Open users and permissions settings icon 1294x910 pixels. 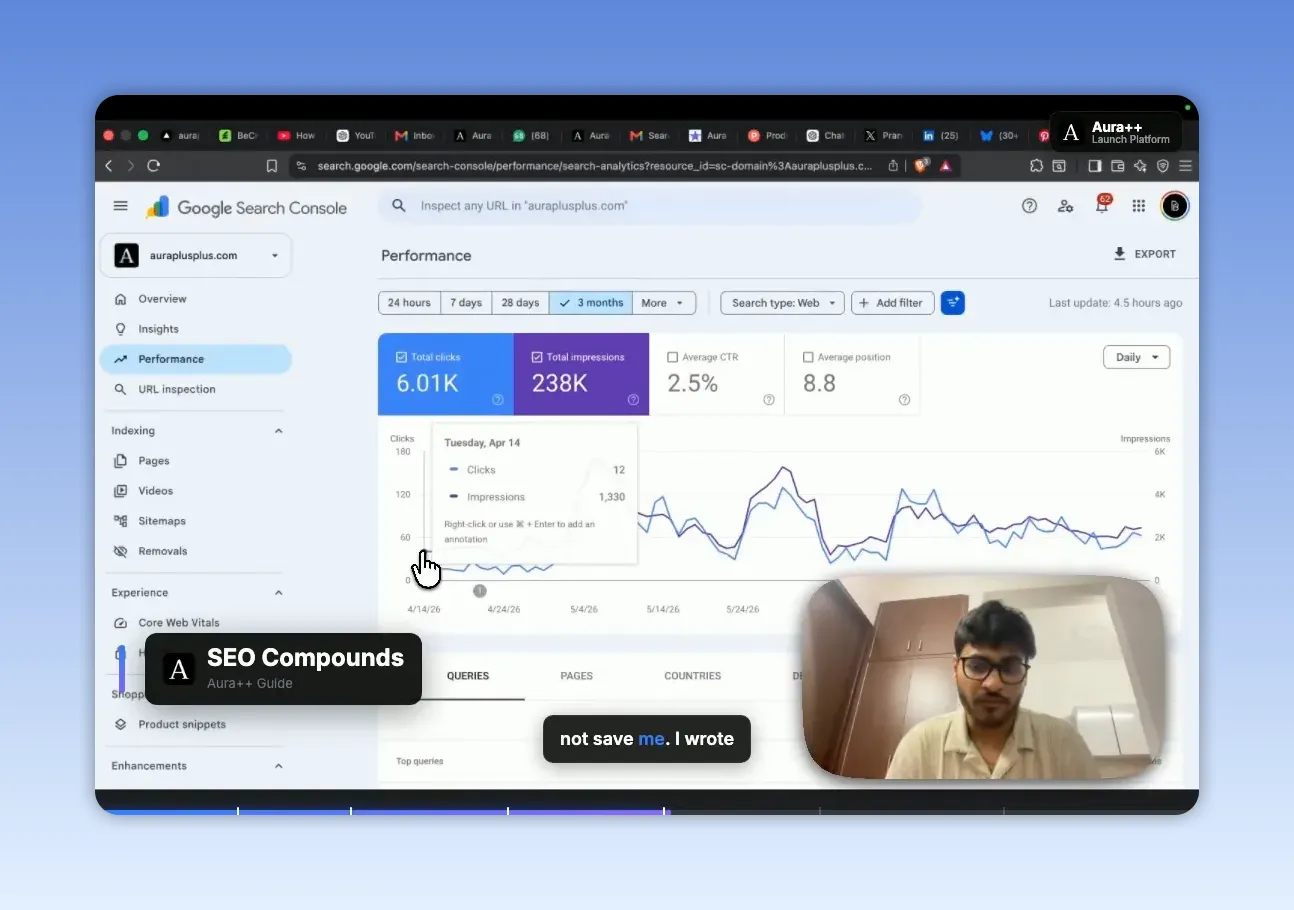[1065, 206]
